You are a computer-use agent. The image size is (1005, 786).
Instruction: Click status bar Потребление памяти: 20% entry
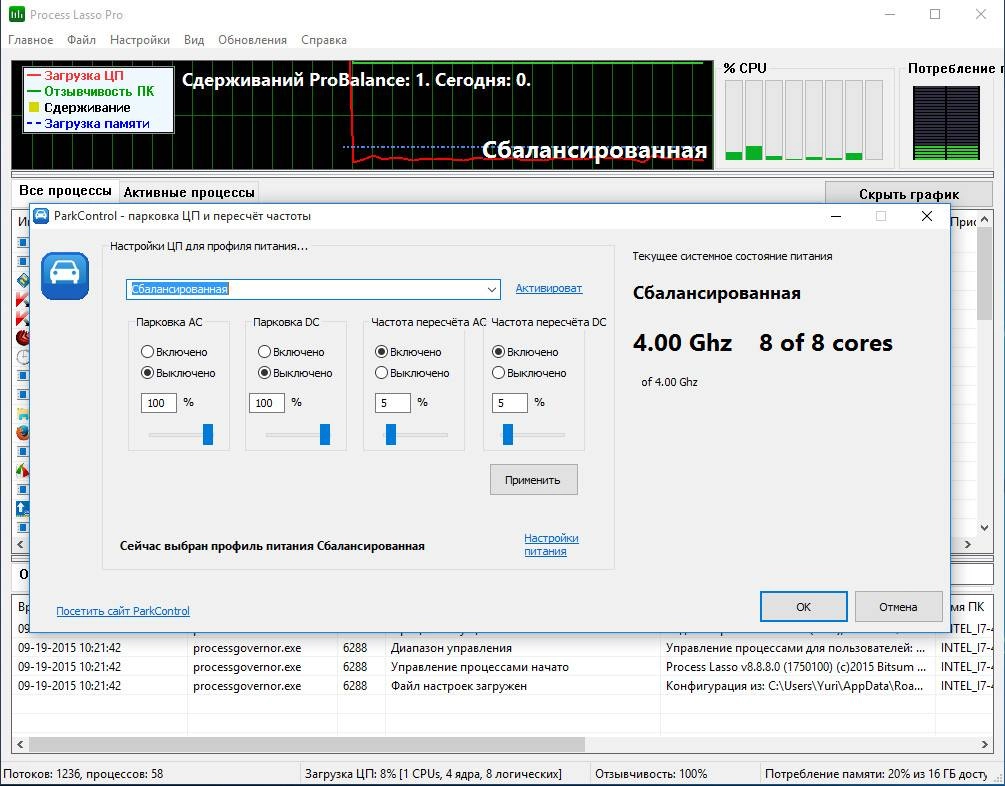(x=876, y=774)
